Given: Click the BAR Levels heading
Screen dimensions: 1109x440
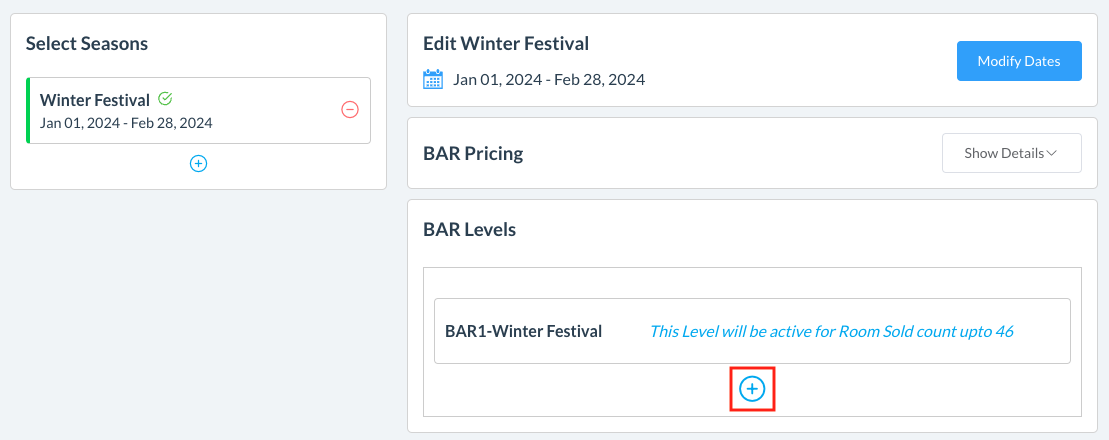Looking at the screenshot, I should 469,229.
